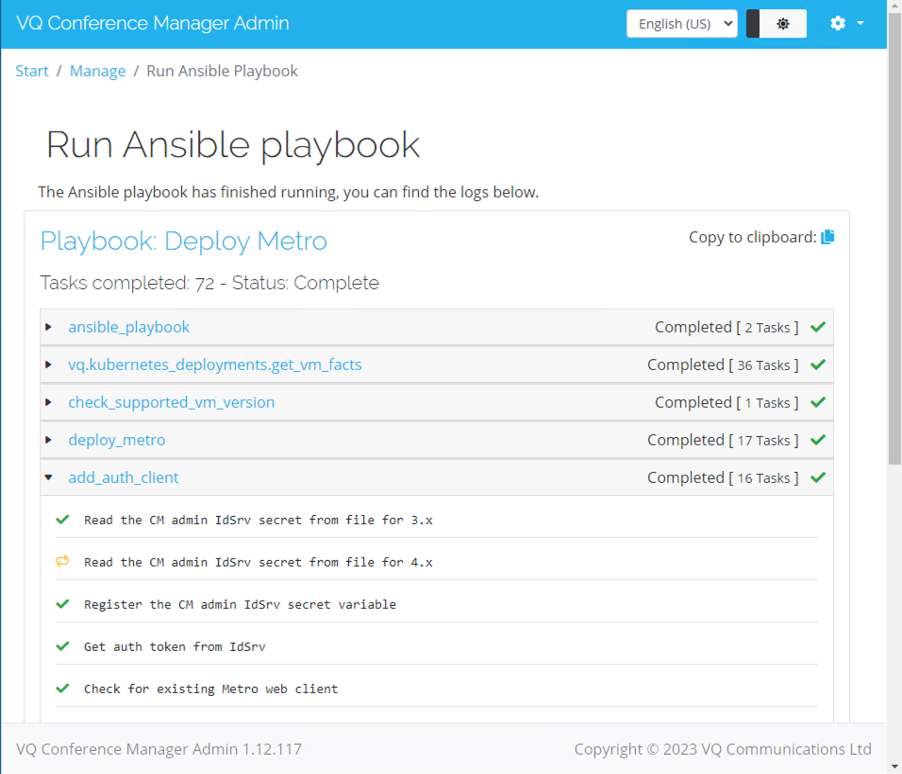Open the Manage breadcrumb link
Viewport: 902px width, 774px height.
(x=98, y=71)
